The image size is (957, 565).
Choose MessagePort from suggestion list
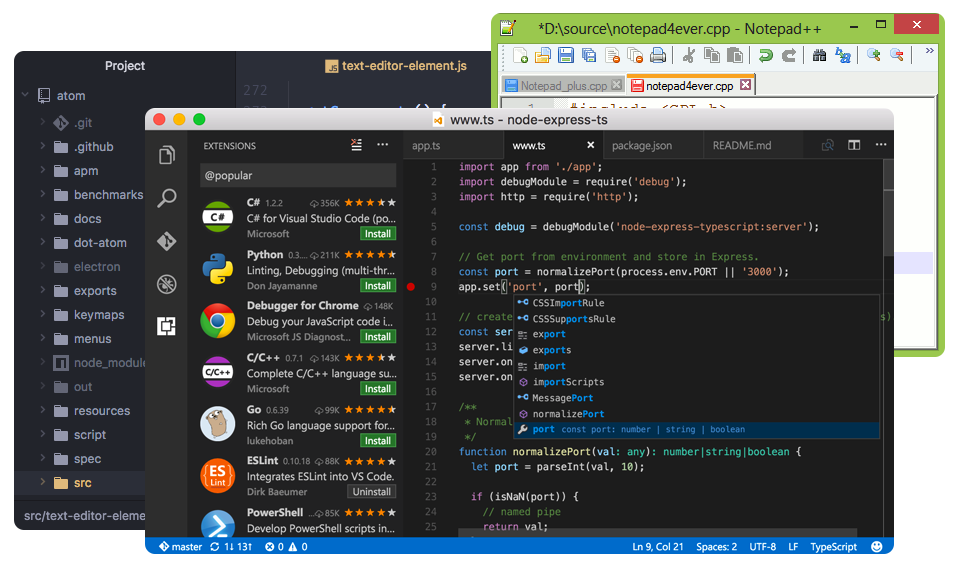[x=696, y=398]
